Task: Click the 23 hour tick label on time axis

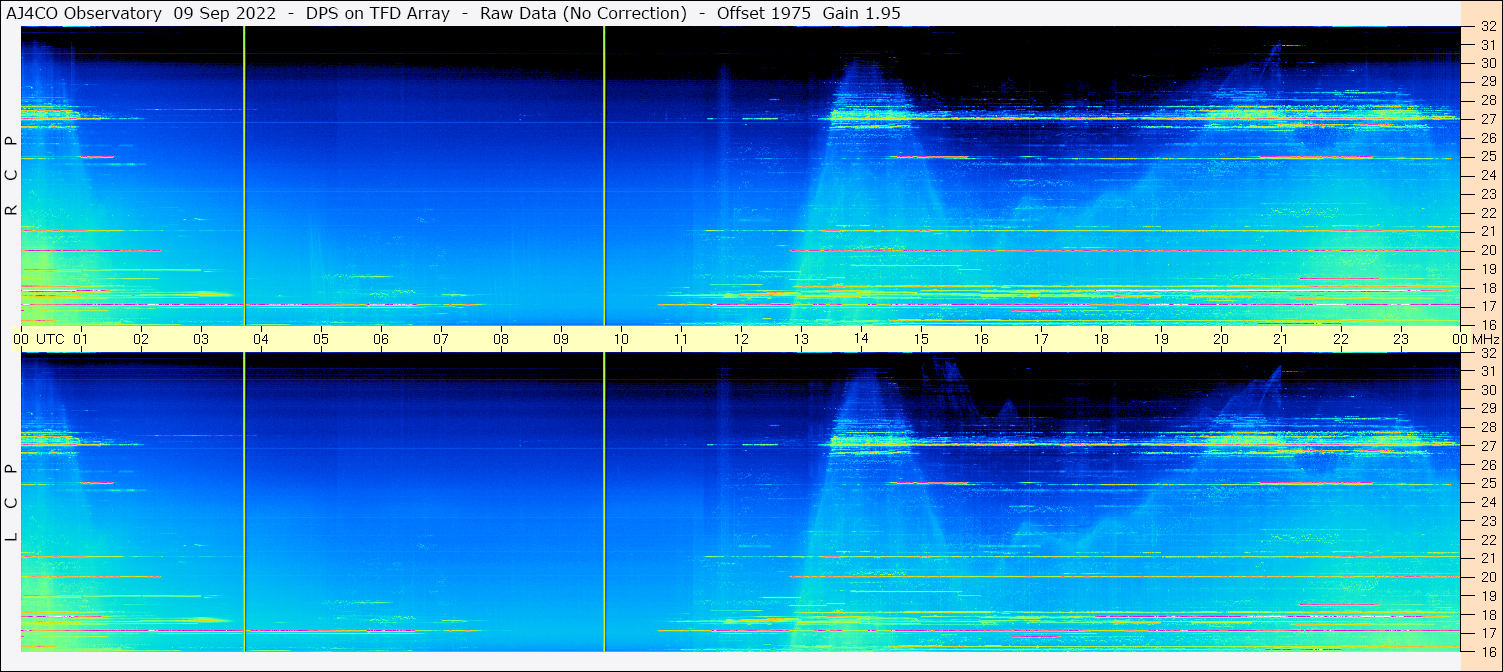Action: click(x=1401, y=339)
